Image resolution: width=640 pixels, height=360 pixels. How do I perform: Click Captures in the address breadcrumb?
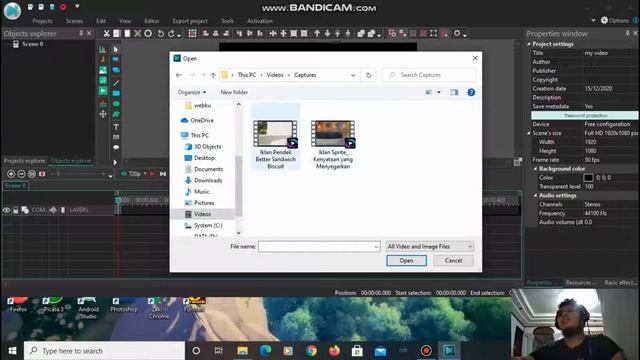(305, 75)
